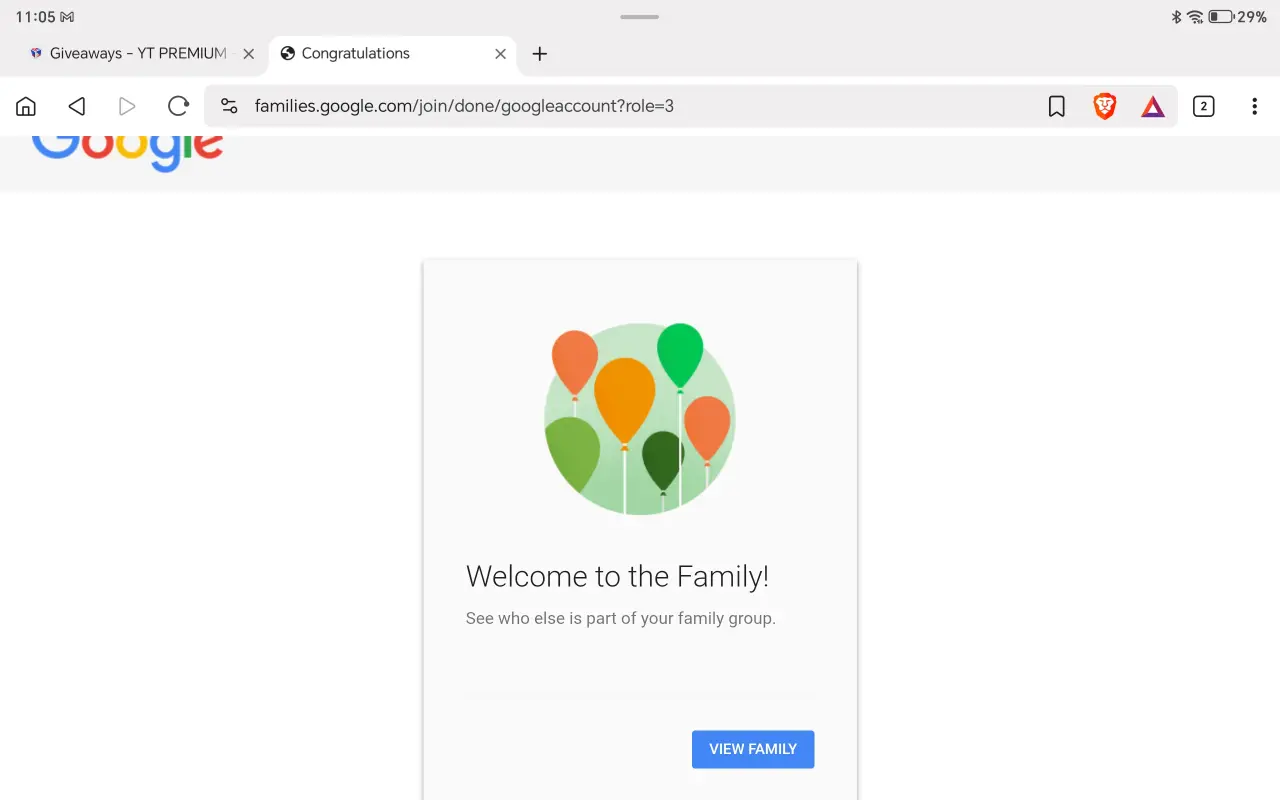Click the forward navigation arrow
Image resolution: width=1280 pixels, height=800 pixels.
(x=127, y=106)
